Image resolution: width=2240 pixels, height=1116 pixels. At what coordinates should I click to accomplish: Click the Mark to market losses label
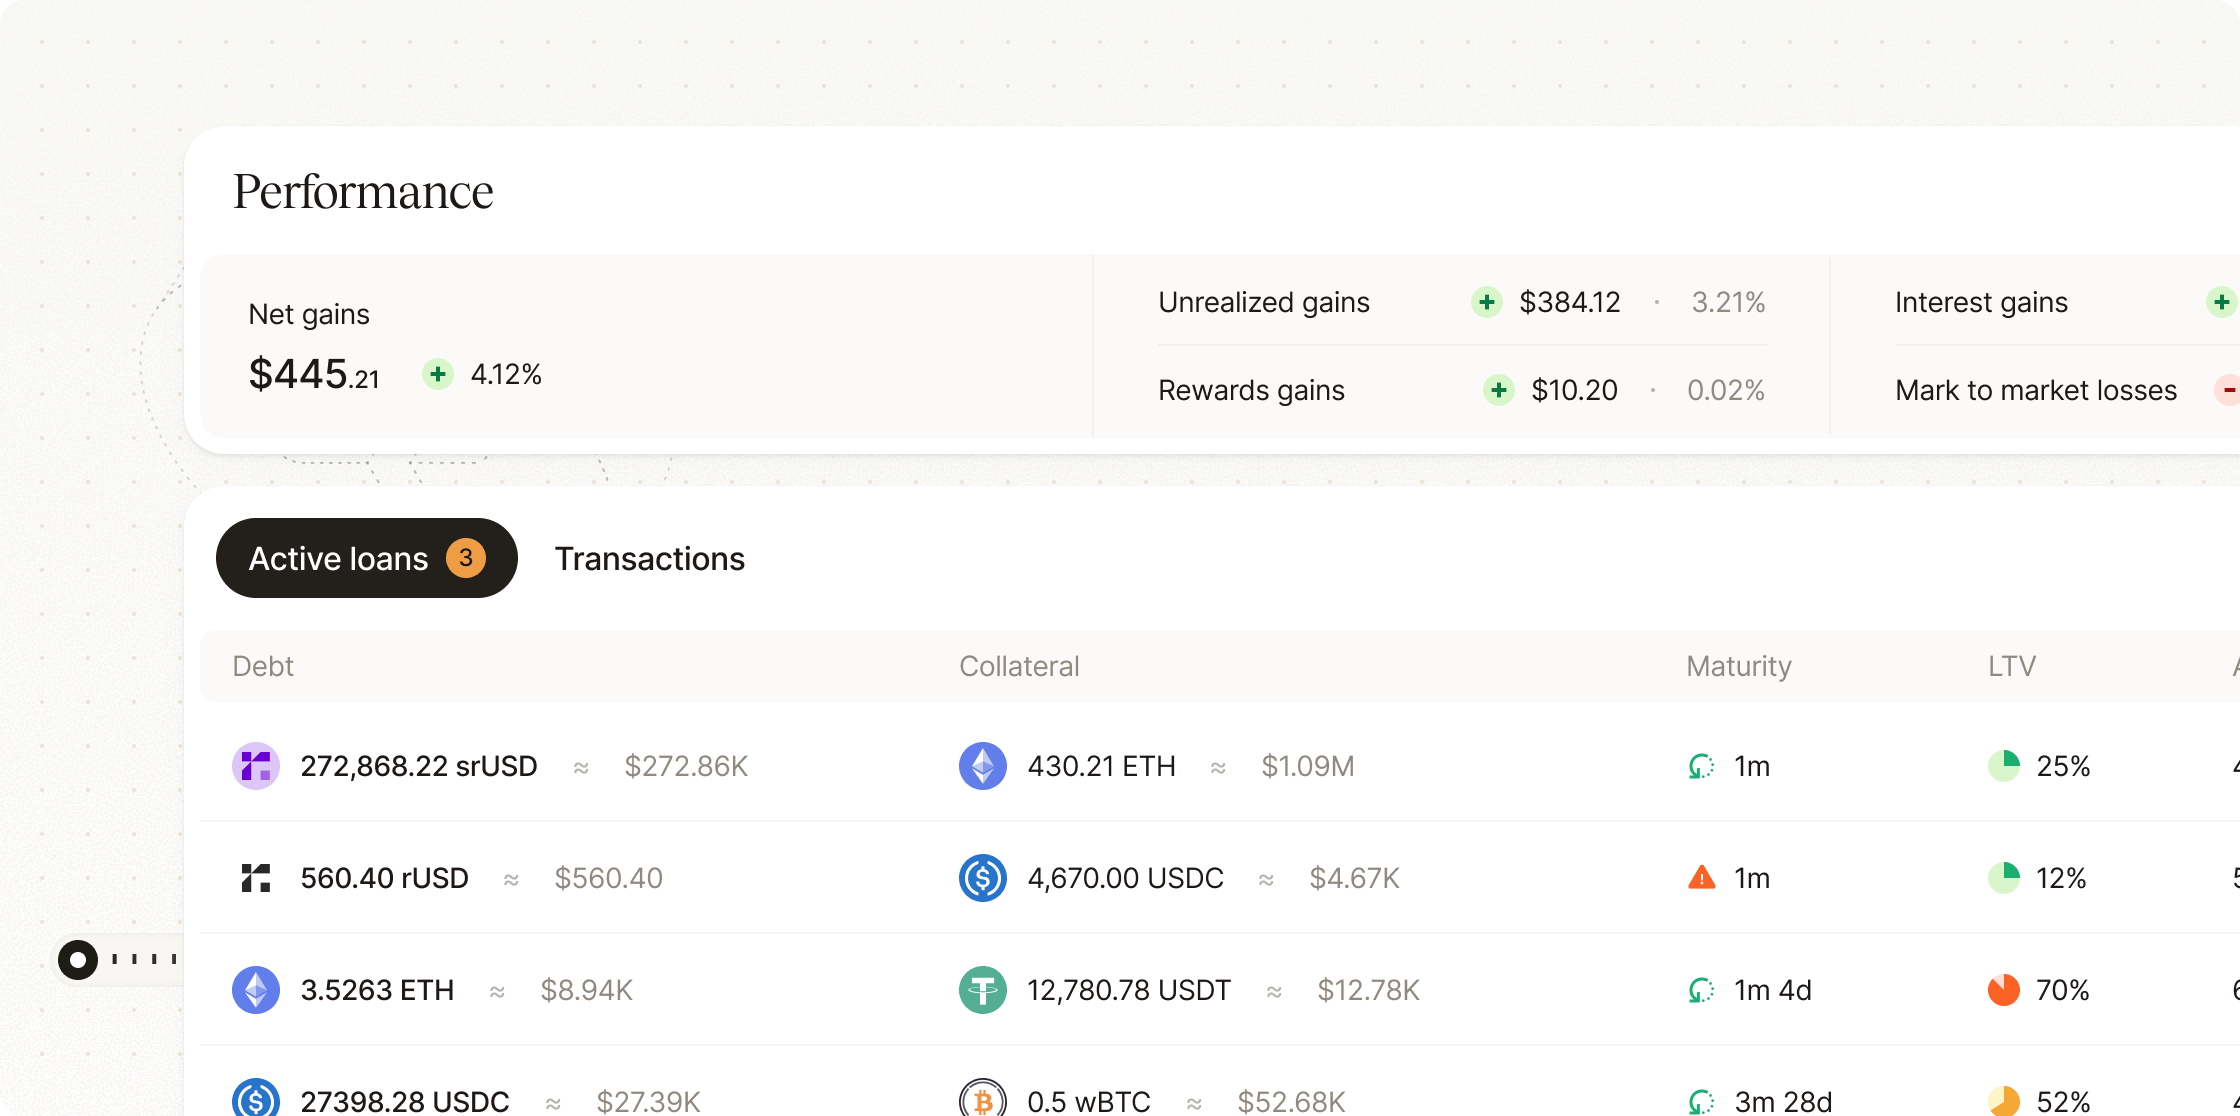coord(2036,390)
